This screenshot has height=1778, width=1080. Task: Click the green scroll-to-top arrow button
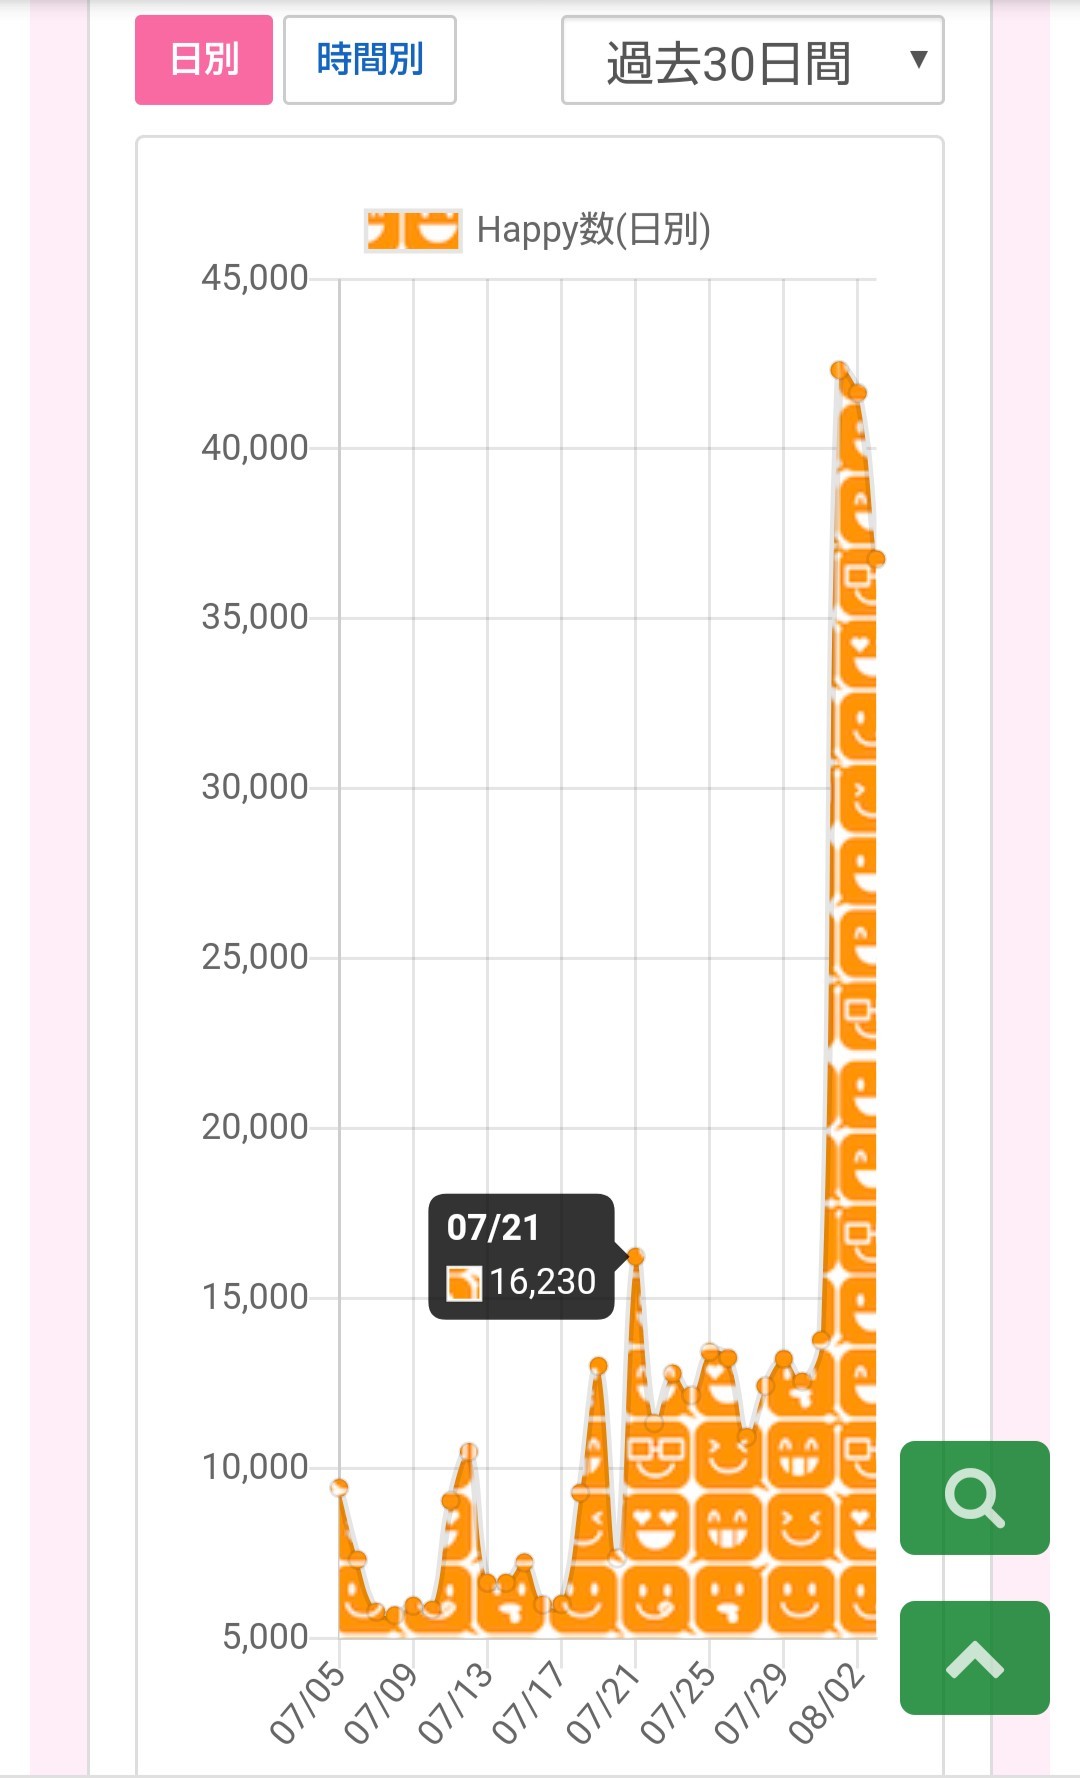pyautogui.click(x=974, y=1657)
